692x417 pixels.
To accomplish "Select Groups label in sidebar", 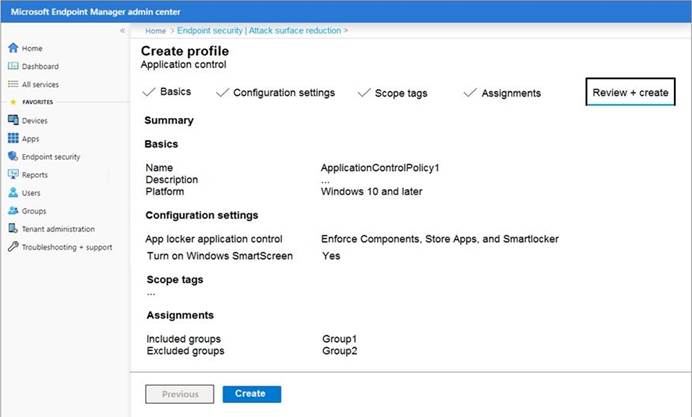I will coord(34,211).
